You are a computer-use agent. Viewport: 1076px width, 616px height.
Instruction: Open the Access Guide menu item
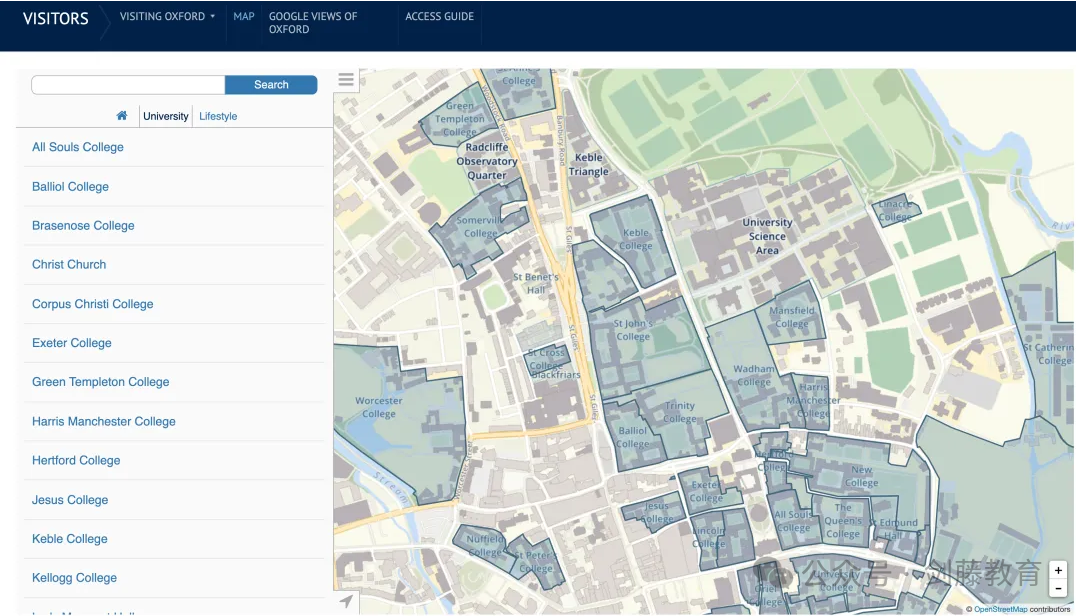439,16
